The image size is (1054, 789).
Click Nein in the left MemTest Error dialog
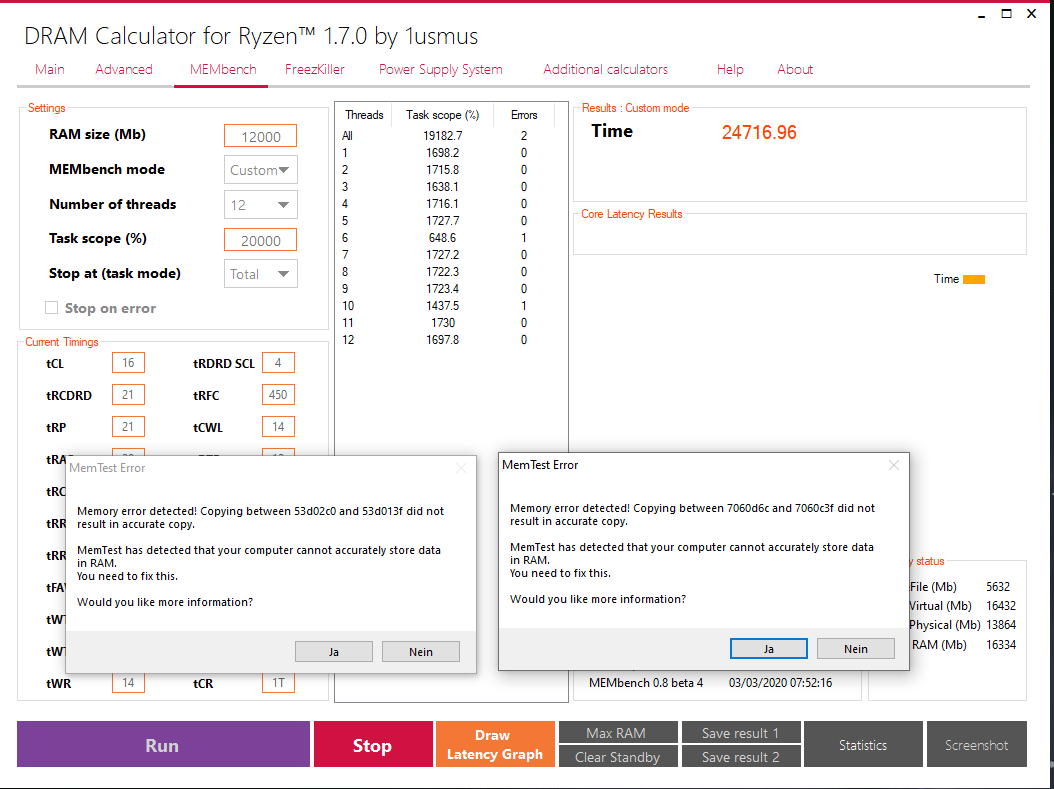coord(421,651)
